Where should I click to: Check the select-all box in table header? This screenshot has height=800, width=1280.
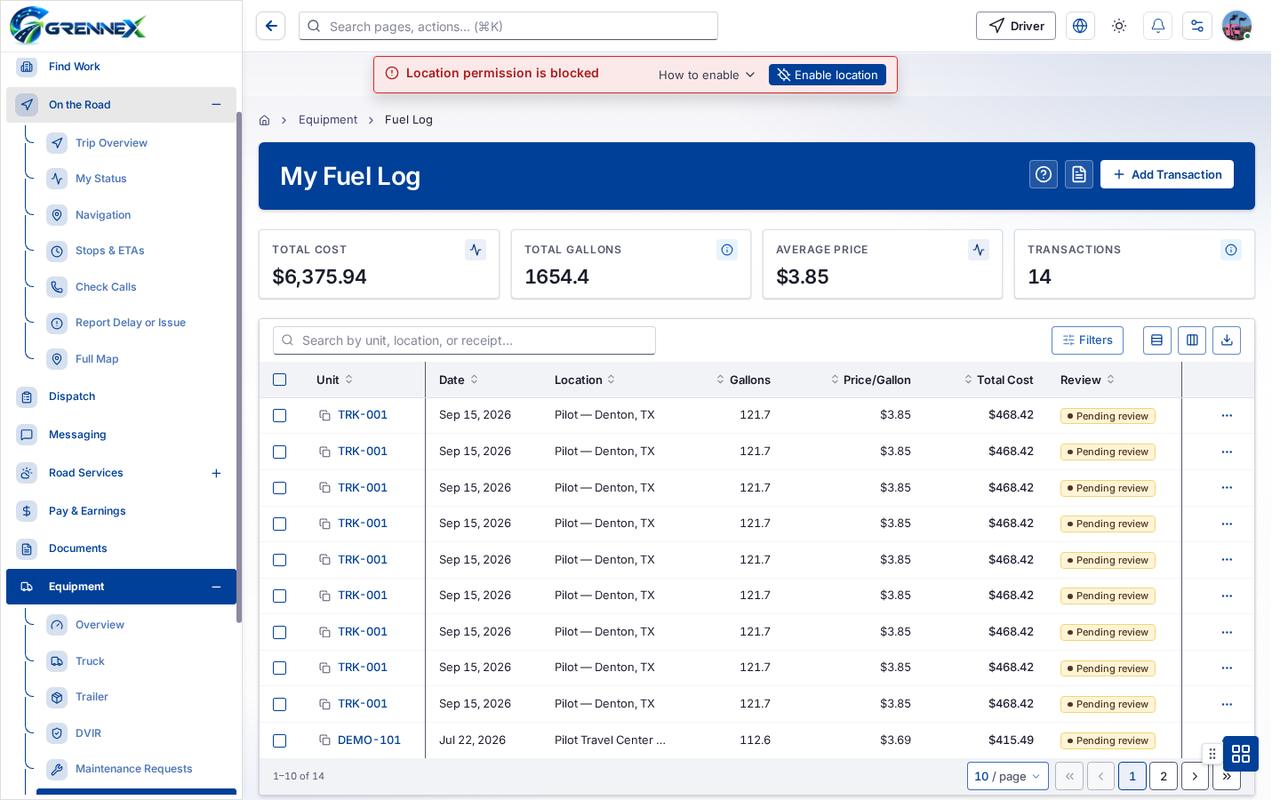pyautogui.click(x=280, y=380)
